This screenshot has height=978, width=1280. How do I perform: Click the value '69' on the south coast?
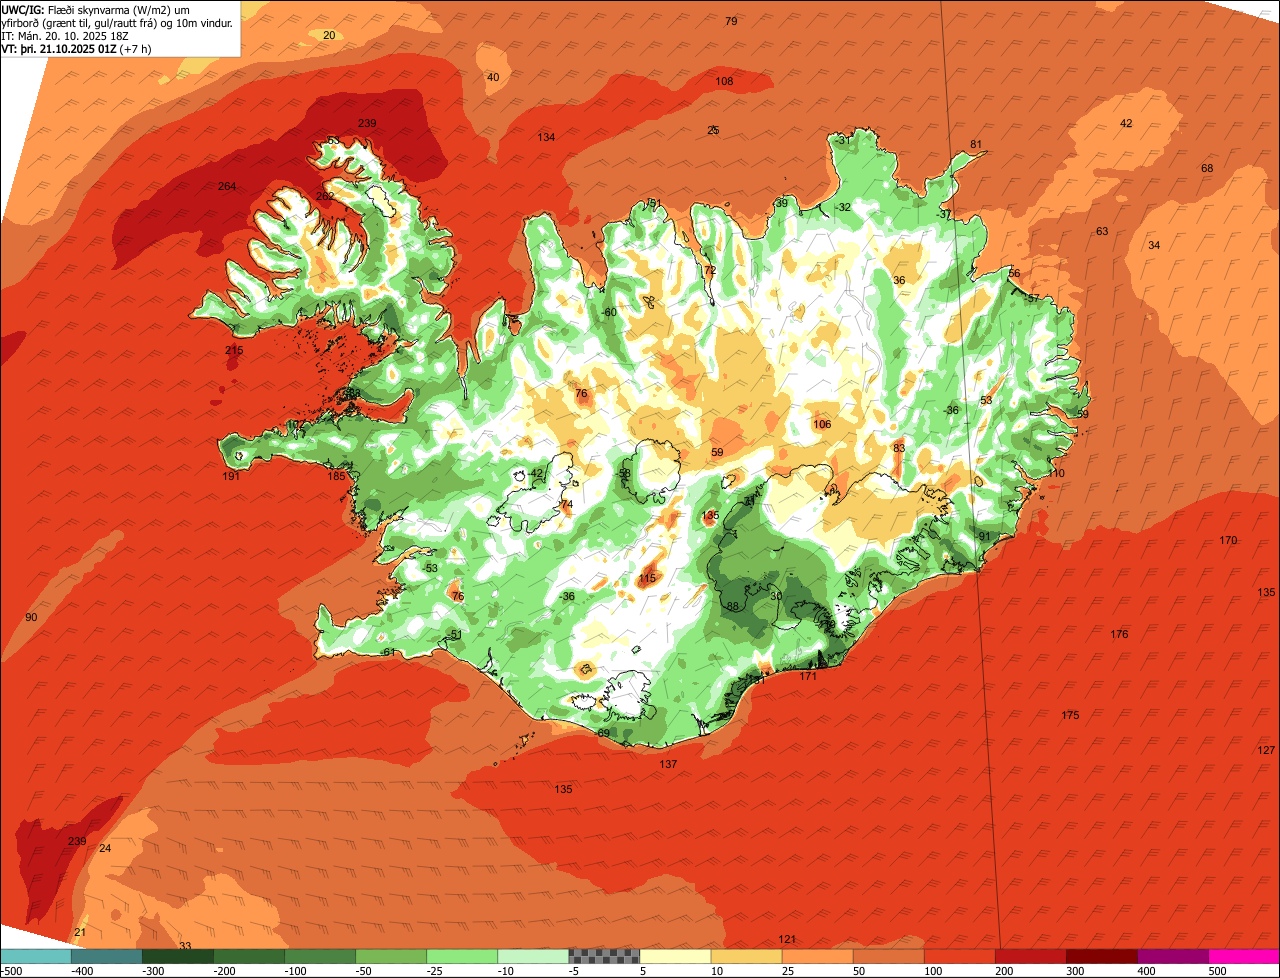tap(603, 734)
